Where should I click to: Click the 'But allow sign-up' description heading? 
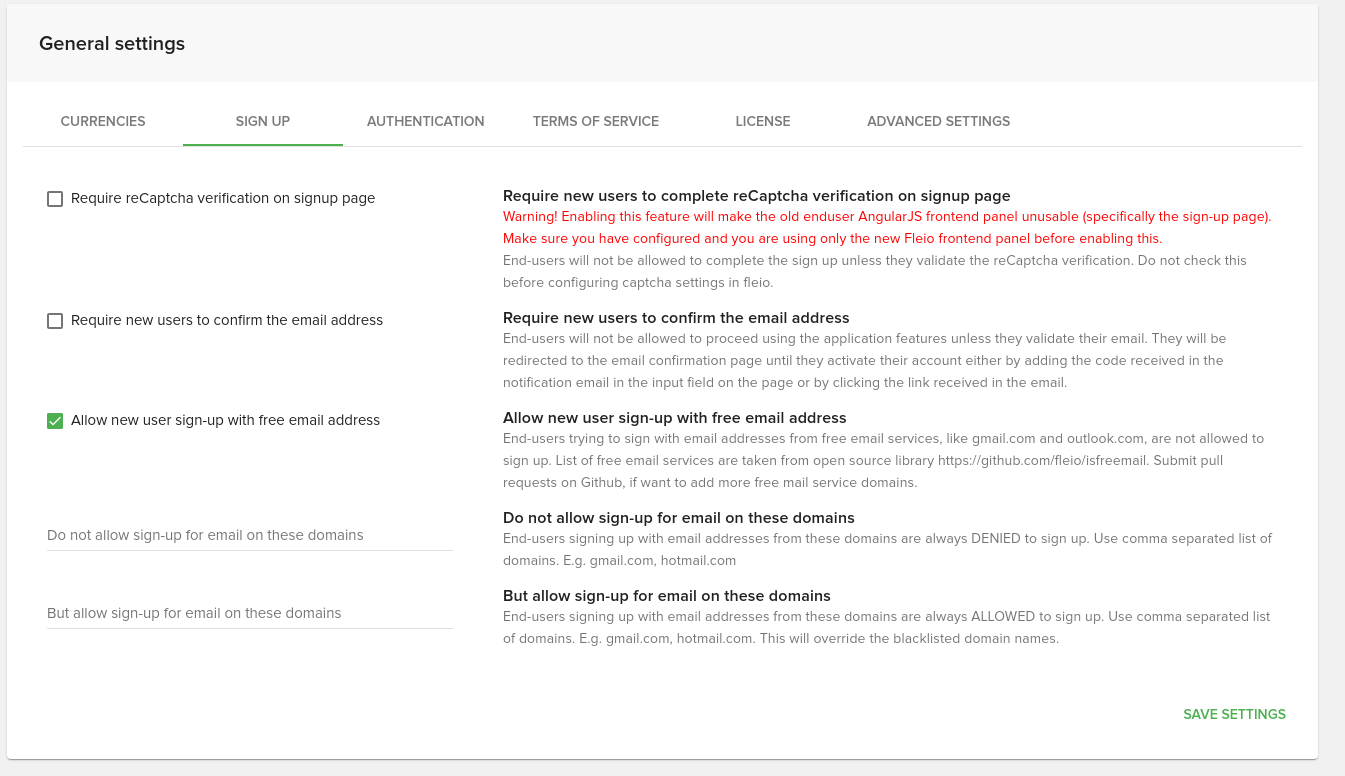666,595
